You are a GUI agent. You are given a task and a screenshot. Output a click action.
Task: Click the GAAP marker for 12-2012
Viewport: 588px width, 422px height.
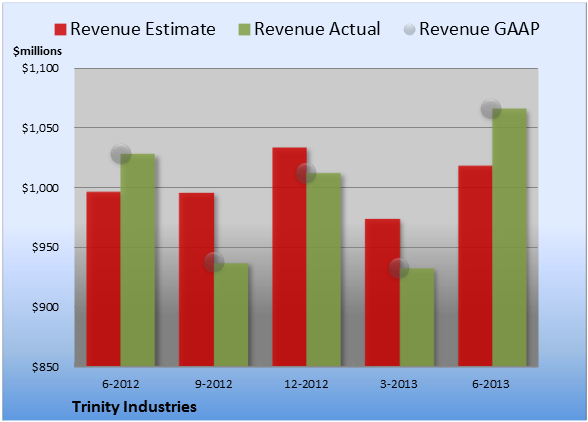[306, 173]
